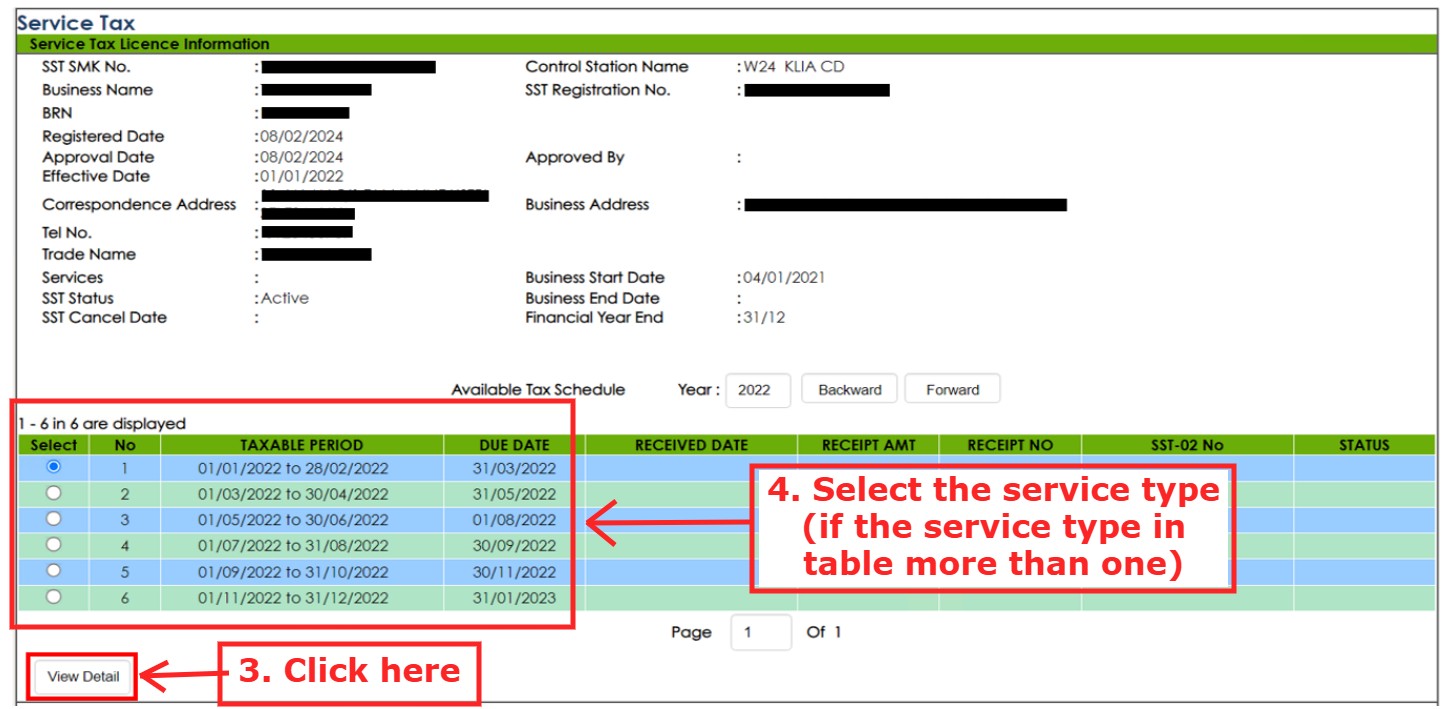Select radio button for period 01/03/2022 to 30/04/2022

(x=54, y=493)
